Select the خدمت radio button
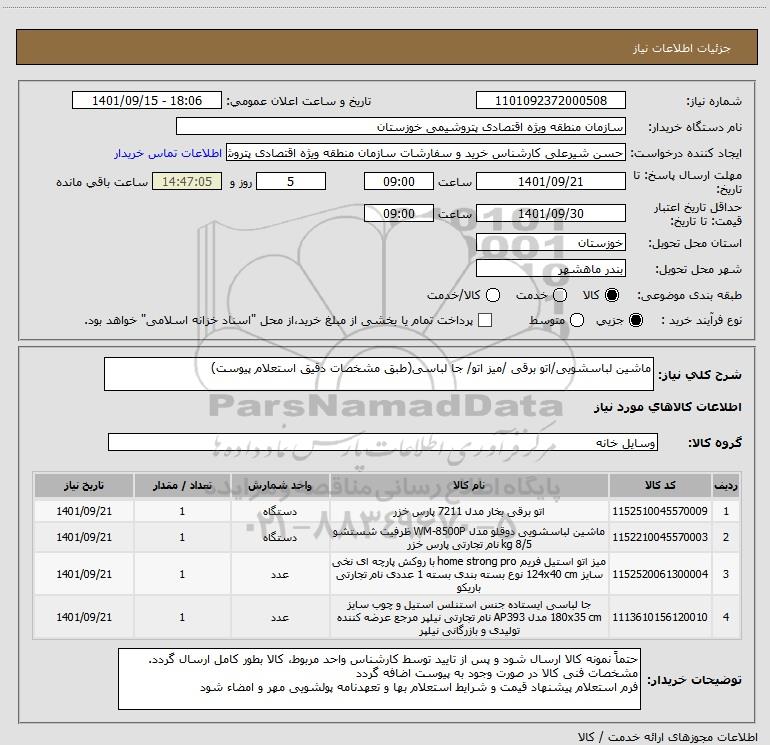The image size is (770, 745). click(x=560, y=295)
